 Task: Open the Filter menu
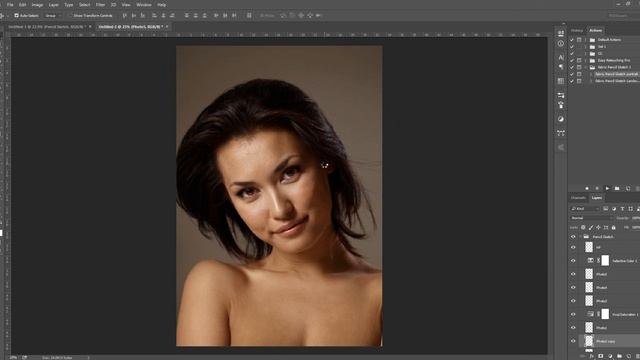pyautogui.click(x=100, y=5)
